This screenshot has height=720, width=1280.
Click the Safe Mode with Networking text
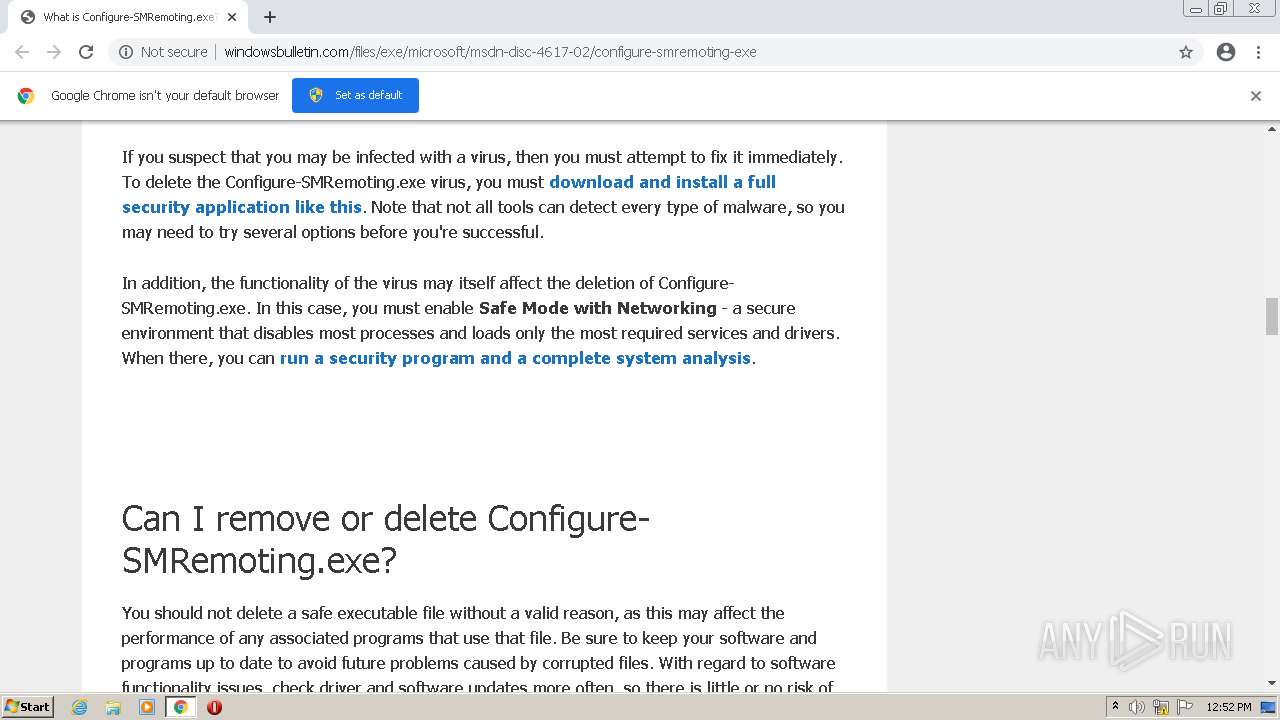pyautogui.click(x=598, y=308)
